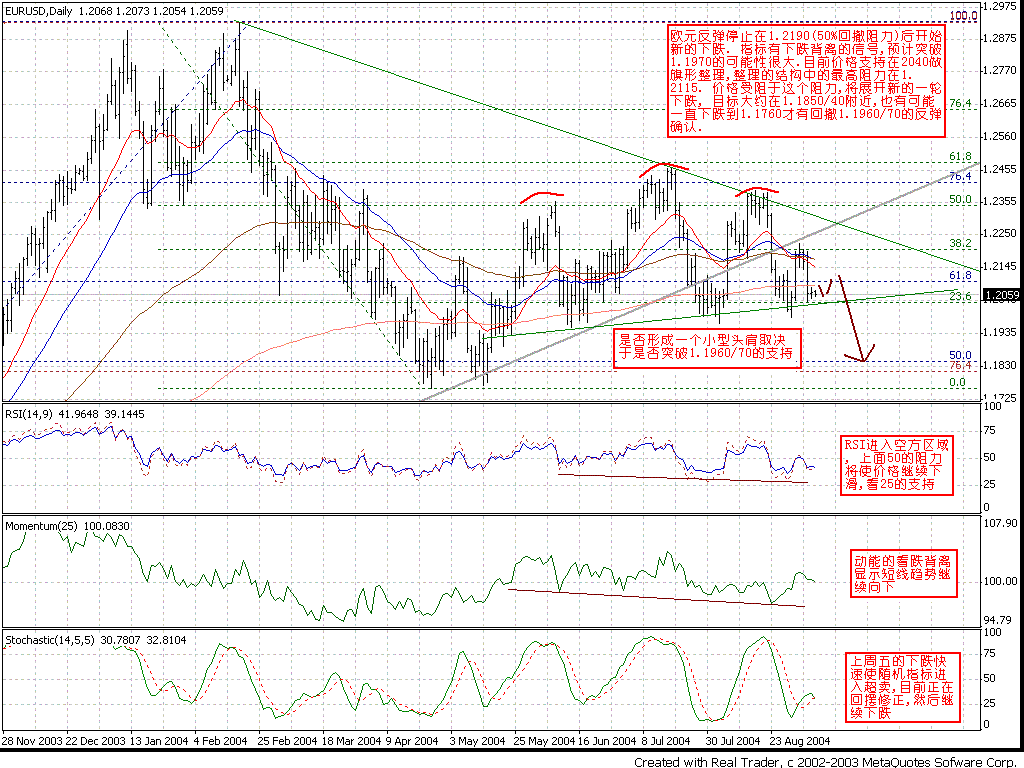
Task: Click the 0.0 Fibonacci level label
Action: [957, 383]
